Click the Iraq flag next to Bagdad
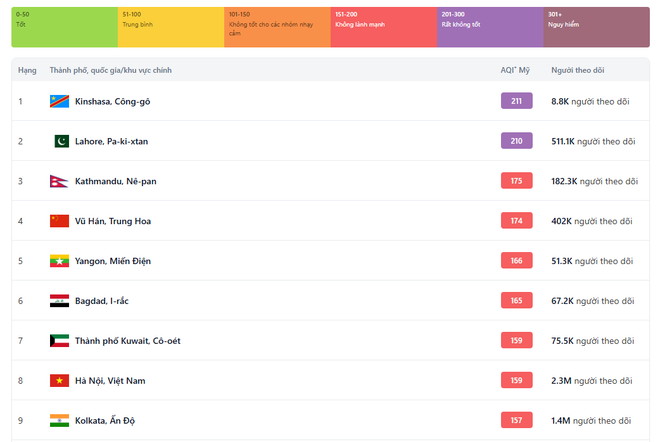The height and width of the screenshot is (442, 660). [59, 301]
